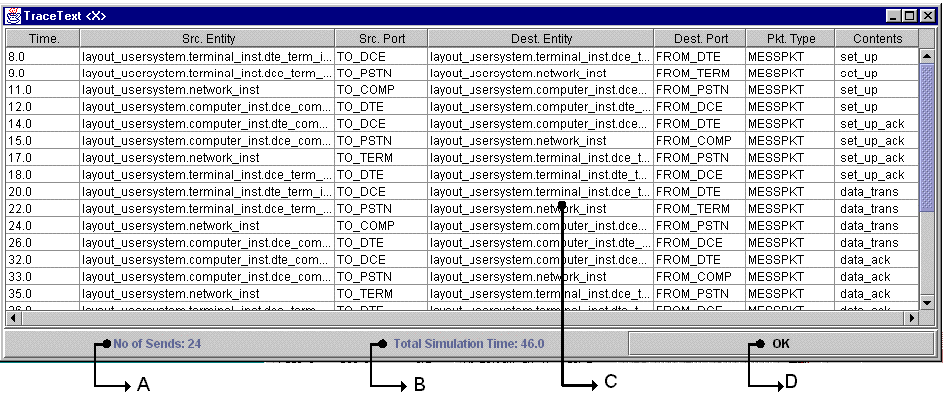Screen dimensions: 944x399
Task: Click the Pkt. Type column header
Action: [790, 39]
